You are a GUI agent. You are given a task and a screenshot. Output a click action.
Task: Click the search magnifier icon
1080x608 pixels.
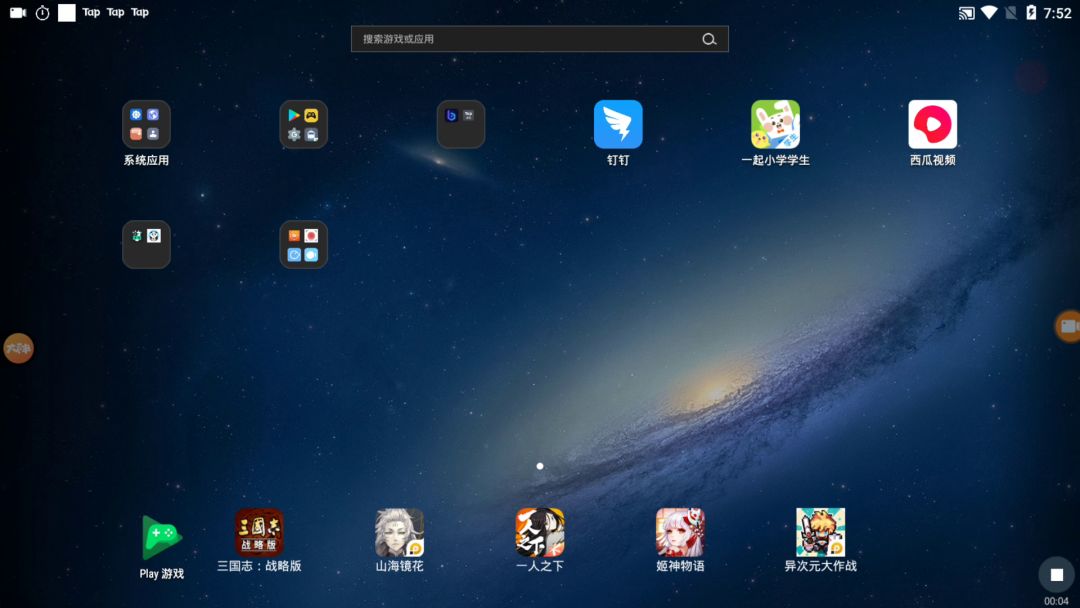pyautogui.click(x=709, y=39)
